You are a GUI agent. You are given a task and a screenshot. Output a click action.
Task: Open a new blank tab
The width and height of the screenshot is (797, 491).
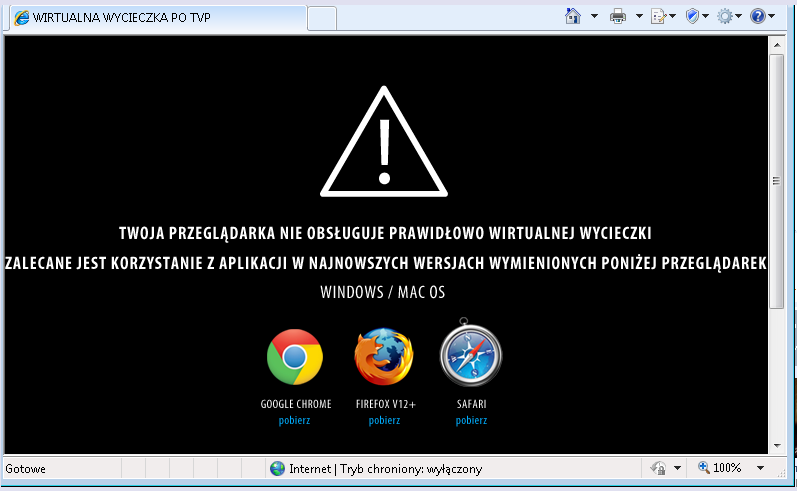coord(322,18)
